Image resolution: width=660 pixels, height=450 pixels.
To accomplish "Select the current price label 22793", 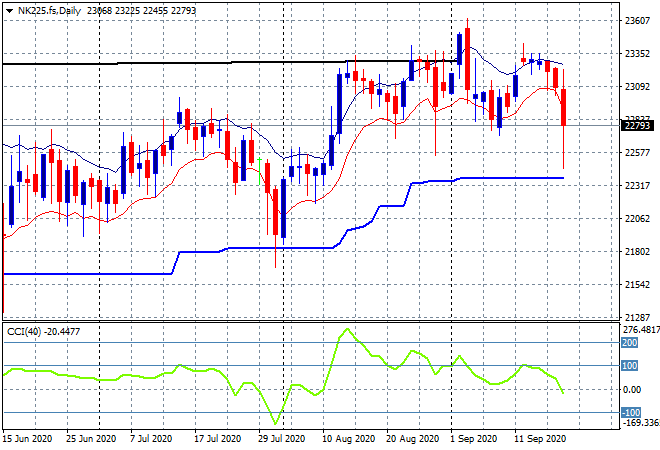I will coord(637,125).
